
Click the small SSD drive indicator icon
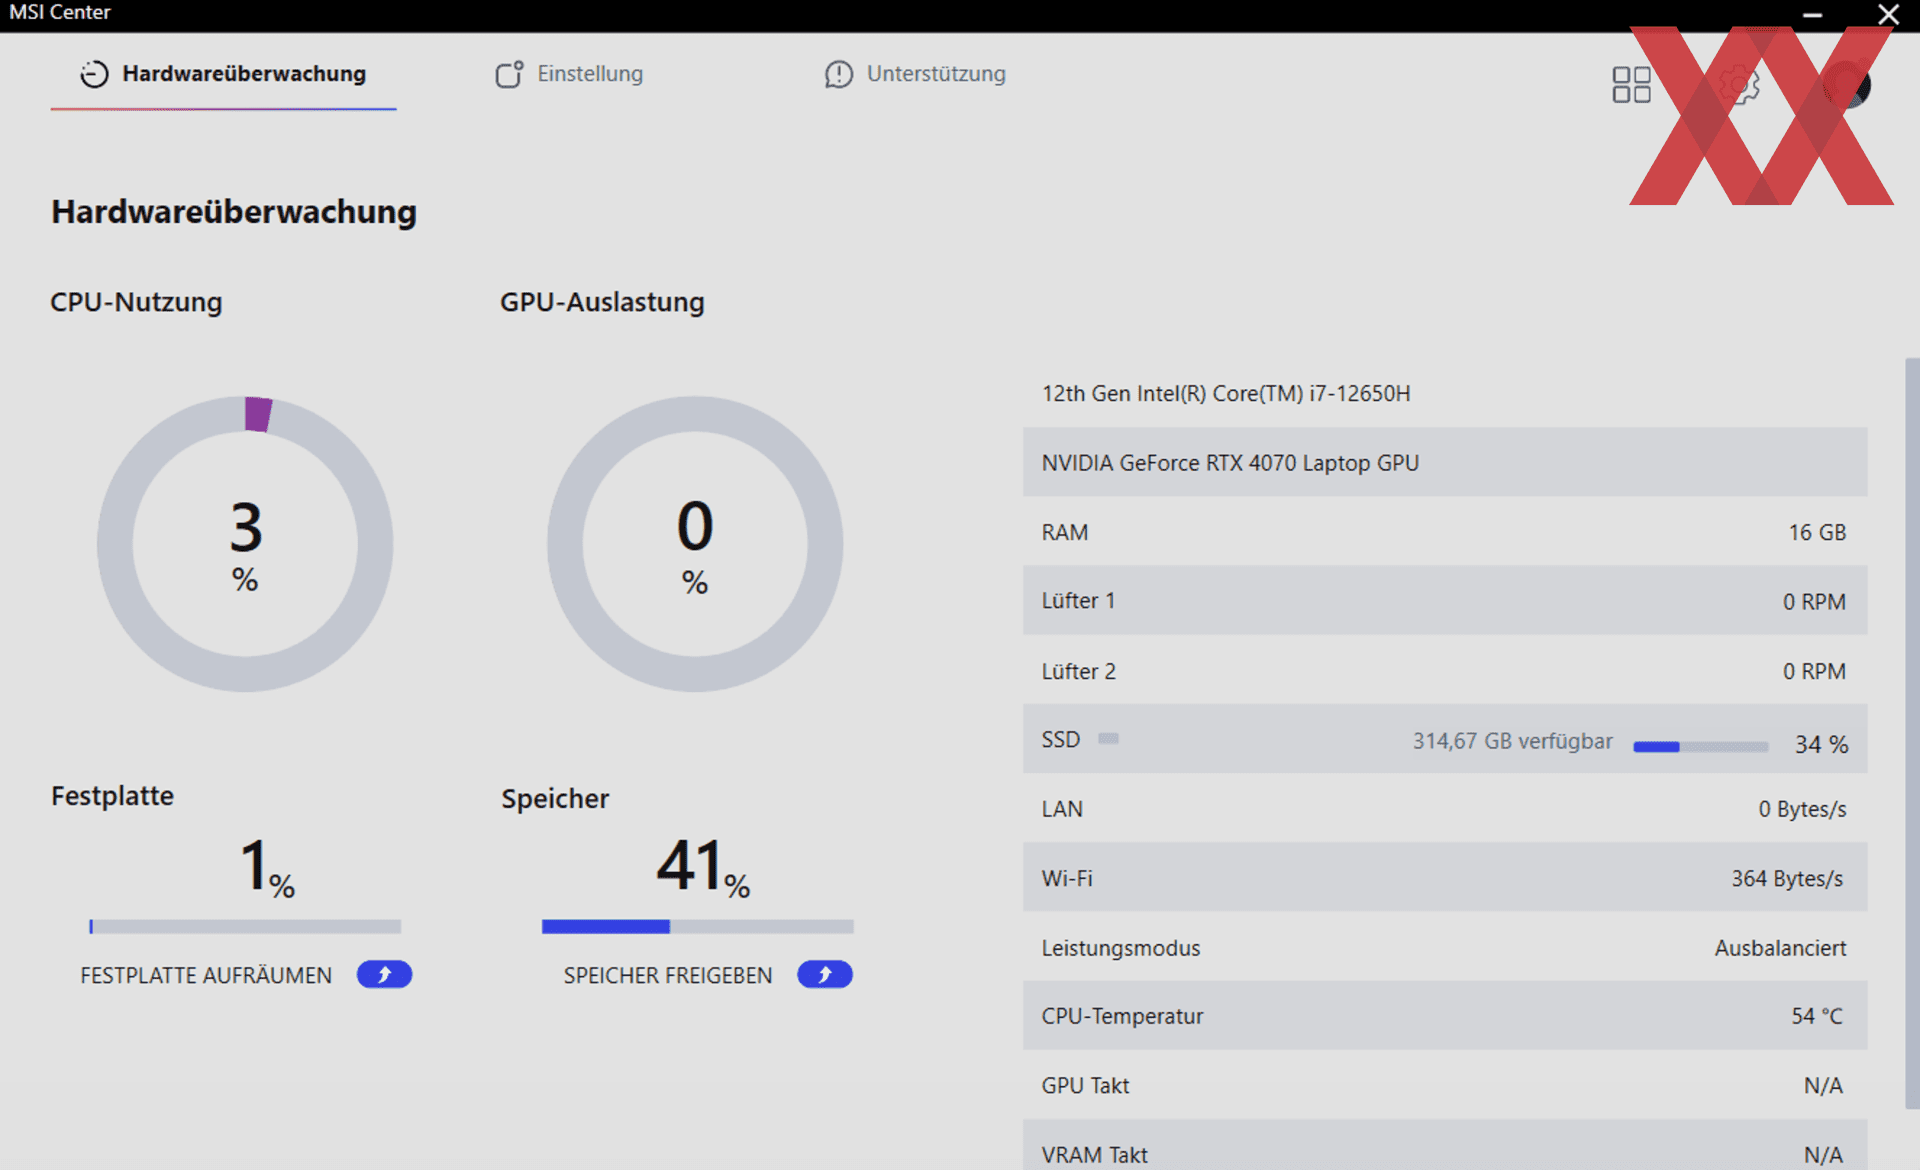click(1108, 739)
